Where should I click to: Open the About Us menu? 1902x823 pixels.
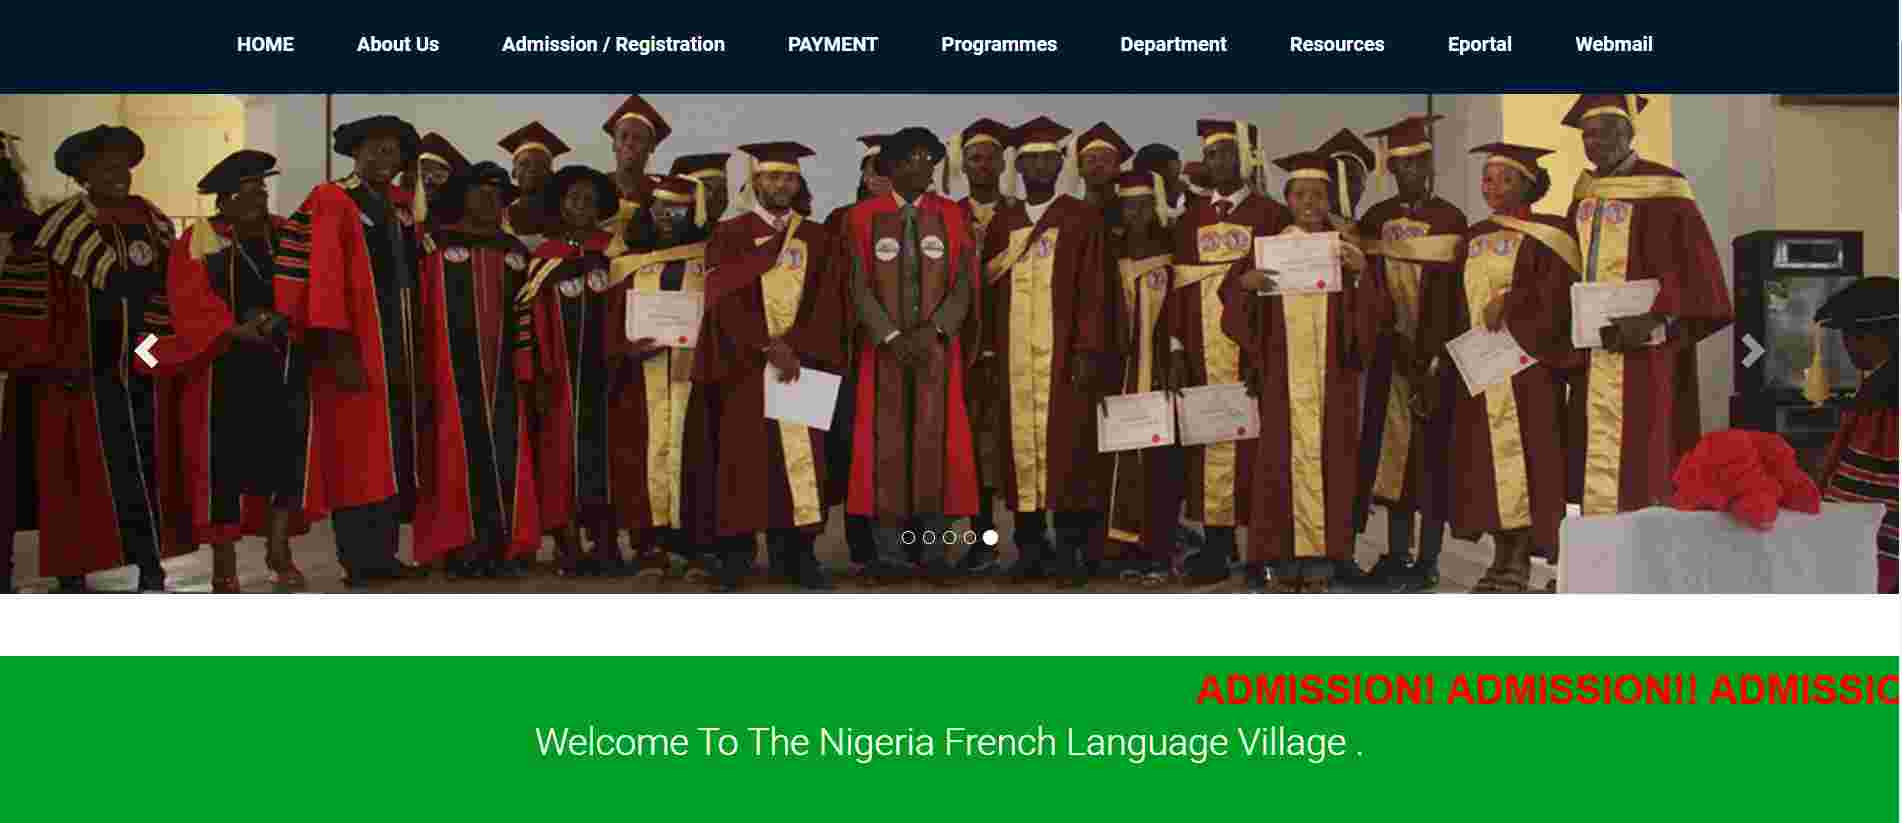(398, 44)
